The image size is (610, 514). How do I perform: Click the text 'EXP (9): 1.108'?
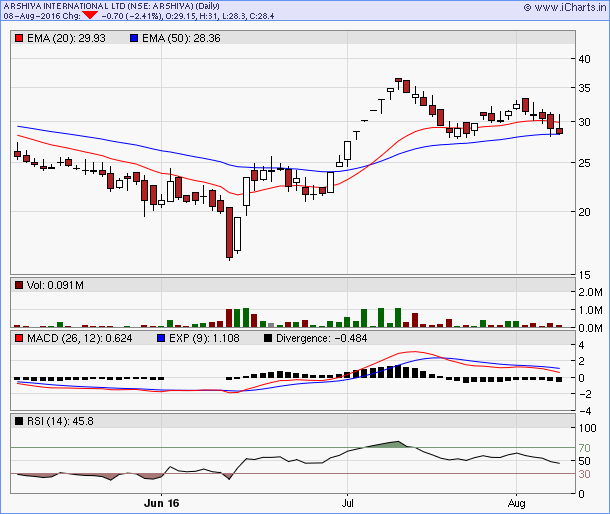pyautogui.click(x=204, y=338)
